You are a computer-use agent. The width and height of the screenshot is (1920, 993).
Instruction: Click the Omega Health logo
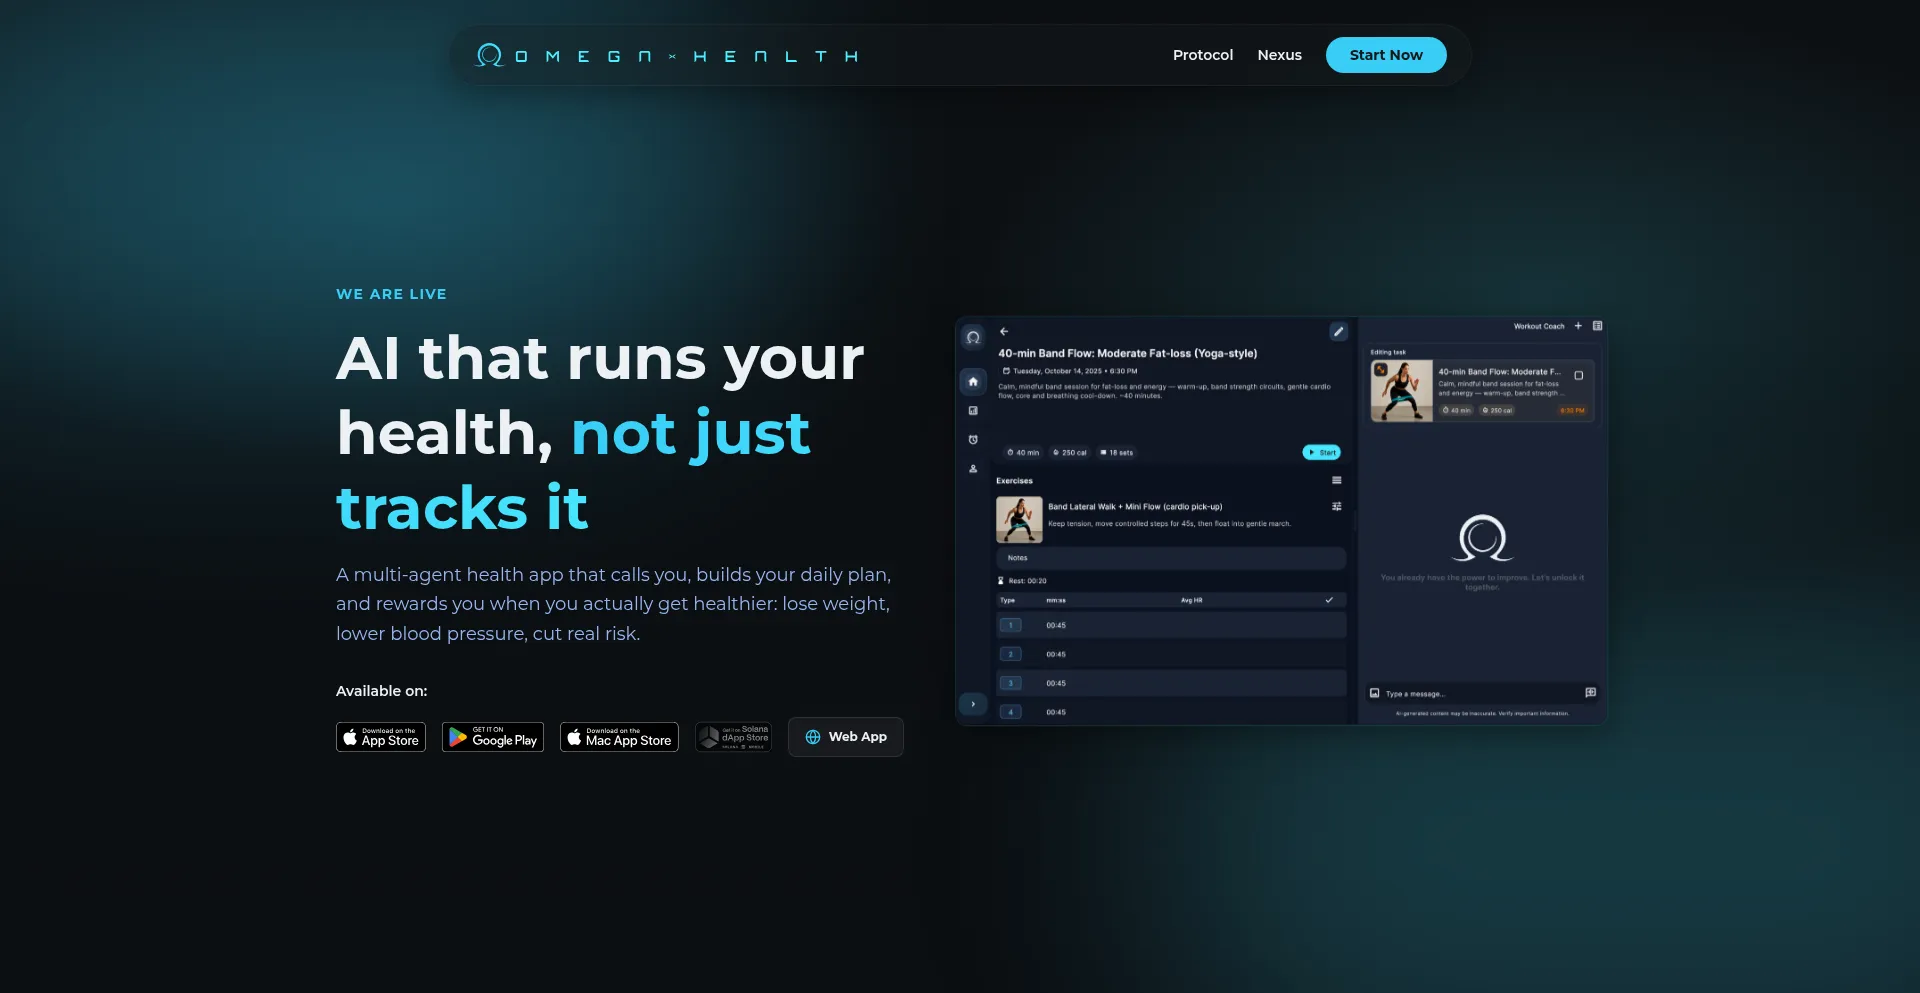[x=666, y=56]
